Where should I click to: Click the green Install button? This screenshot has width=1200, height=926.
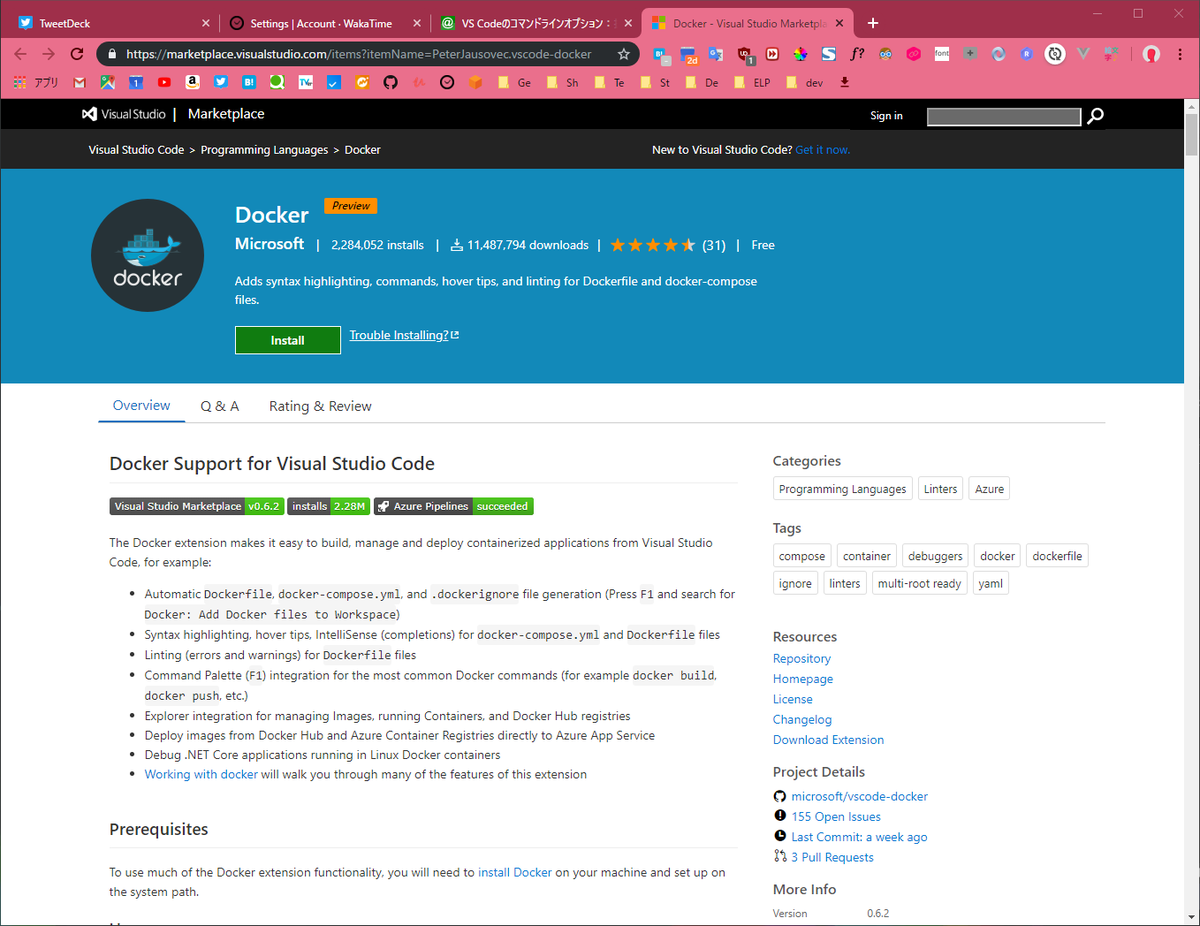coord(287,340)
